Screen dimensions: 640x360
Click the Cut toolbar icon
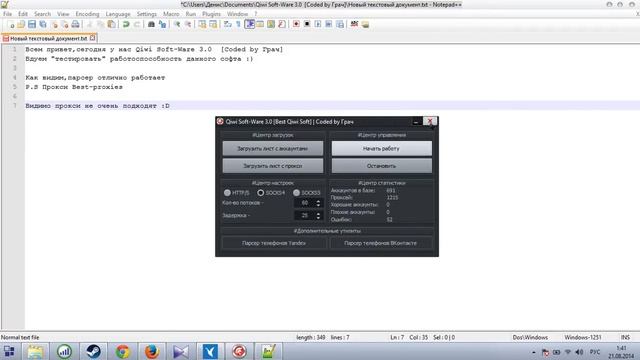[x=90, y=24]
